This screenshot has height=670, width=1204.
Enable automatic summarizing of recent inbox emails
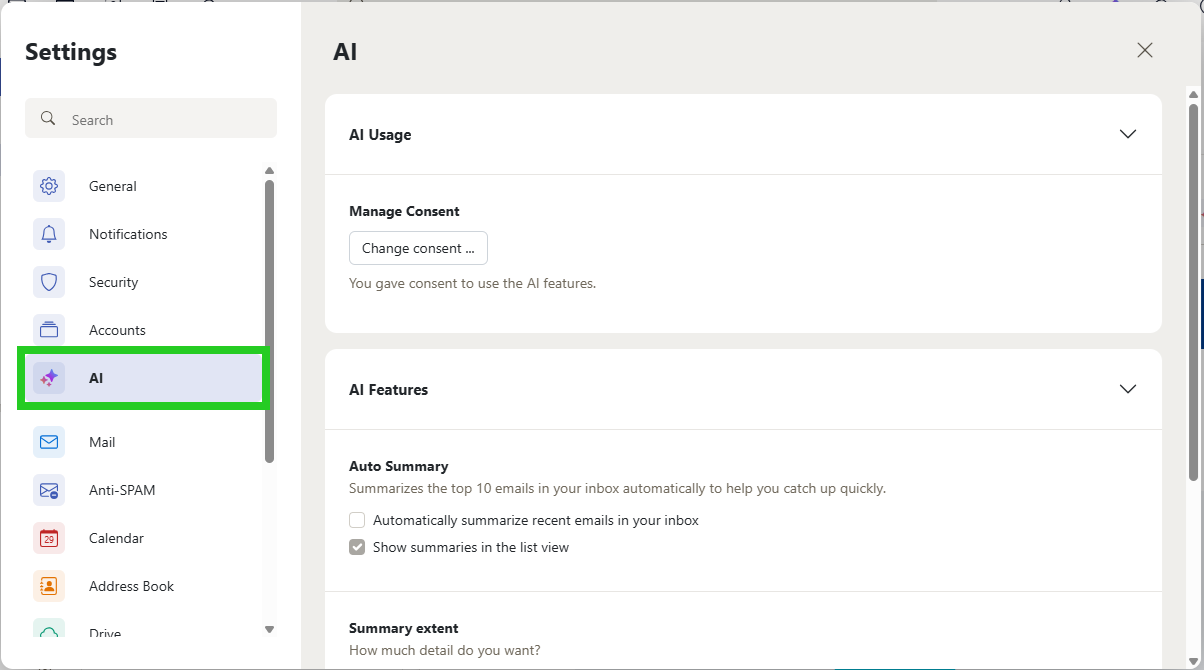[357, 520]
